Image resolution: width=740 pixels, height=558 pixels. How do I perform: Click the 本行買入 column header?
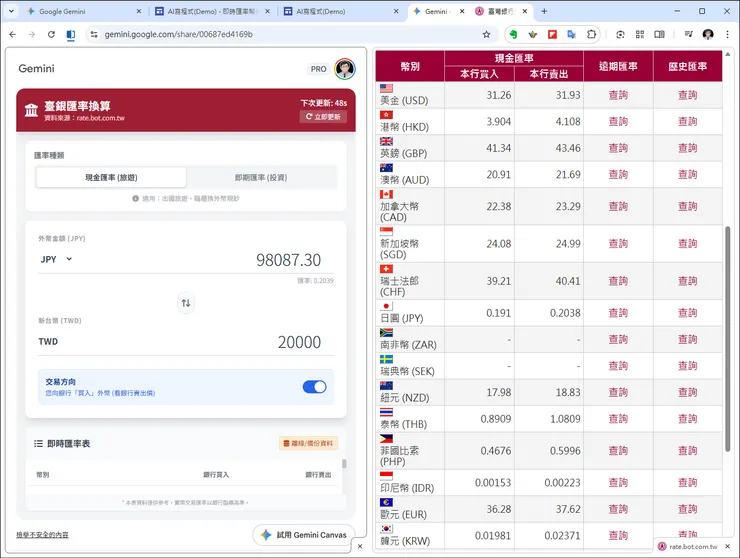click(x=479, y=74)
